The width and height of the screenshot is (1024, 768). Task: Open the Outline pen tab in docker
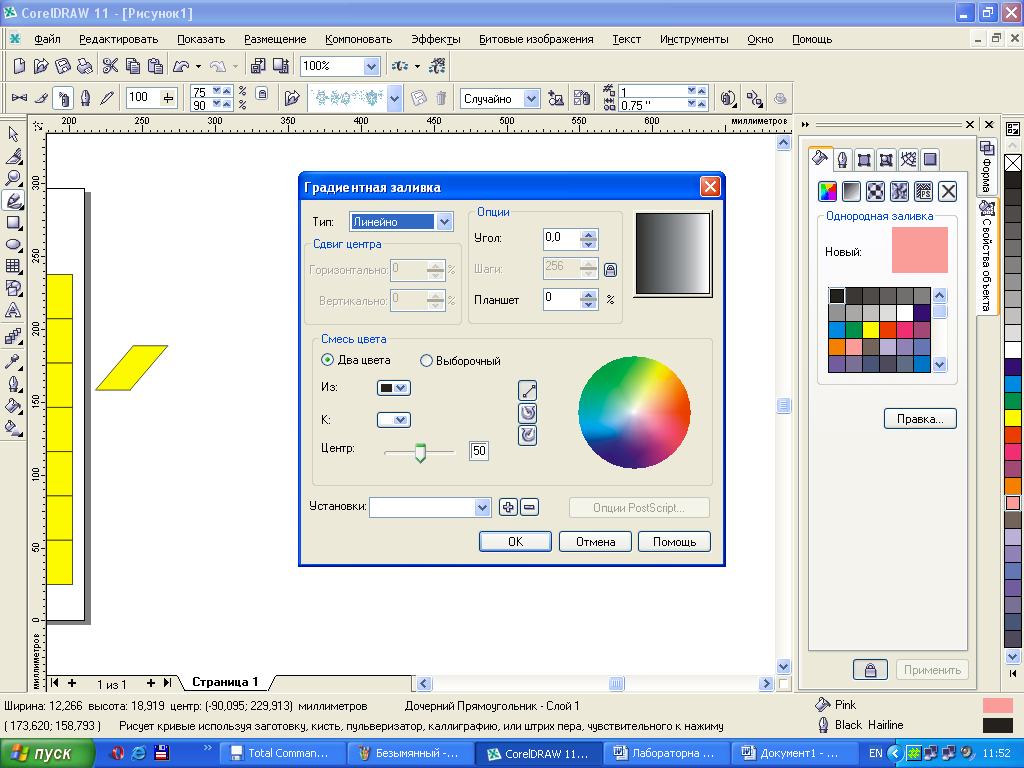(842, 159)
